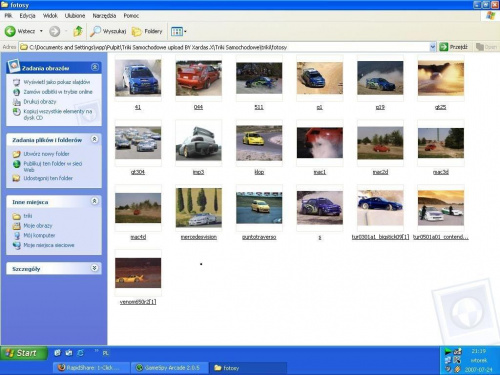Select the thumbnail named p19
500x375 pixels.
(380, 78)
